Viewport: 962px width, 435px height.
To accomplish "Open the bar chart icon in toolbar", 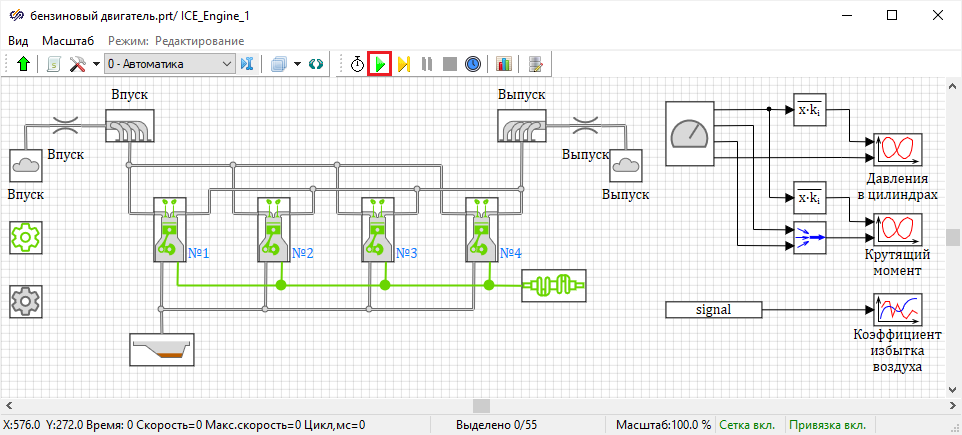I will [503, 64].
